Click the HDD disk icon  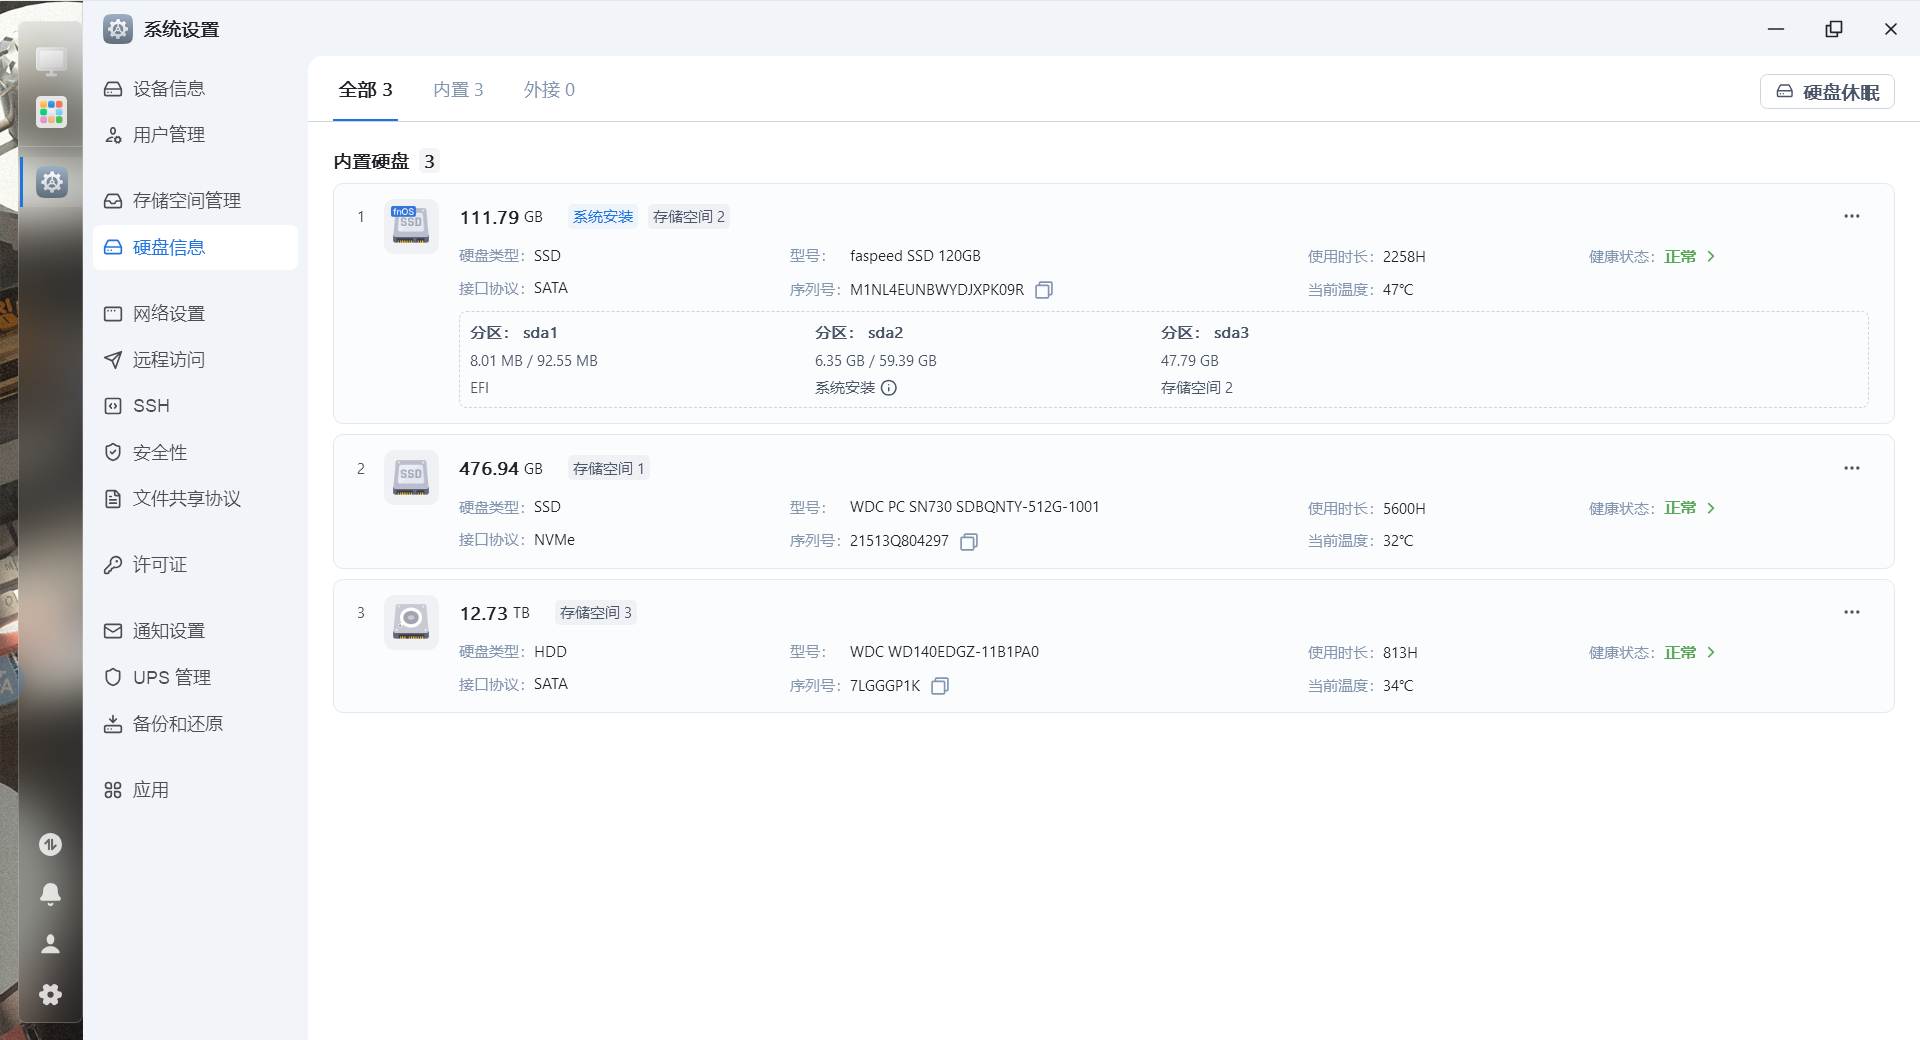(411, 622)
